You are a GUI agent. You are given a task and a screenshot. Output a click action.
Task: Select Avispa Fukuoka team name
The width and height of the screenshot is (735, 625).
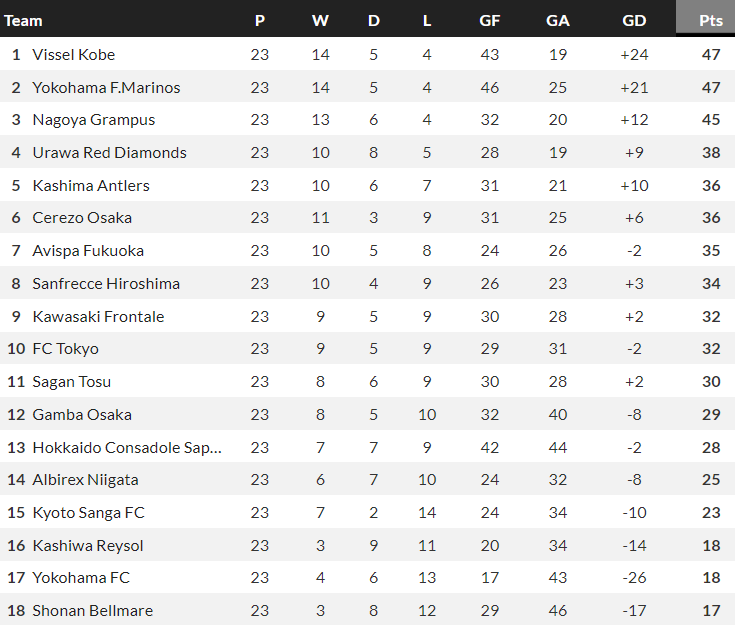pyautogui.click(x=88, y=251)
